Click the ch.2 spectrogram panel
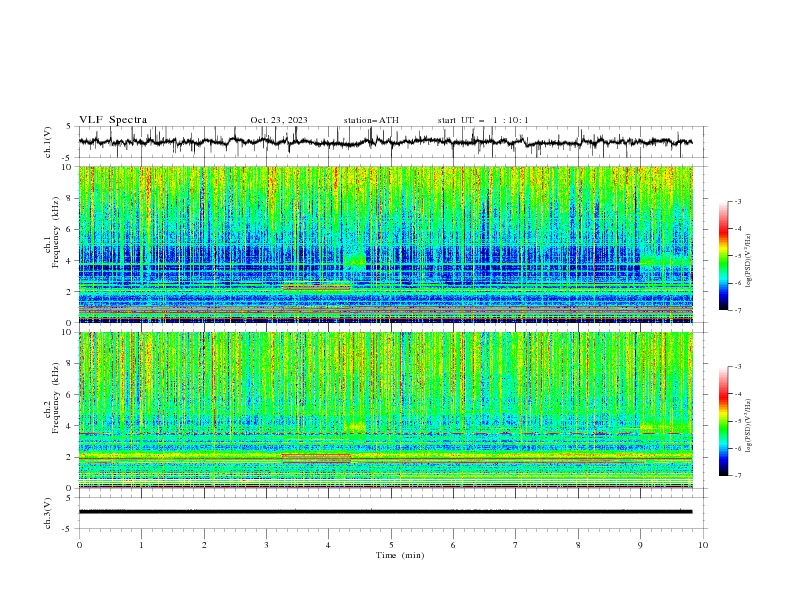Screen dimensions: 792x612 [385, 410]
